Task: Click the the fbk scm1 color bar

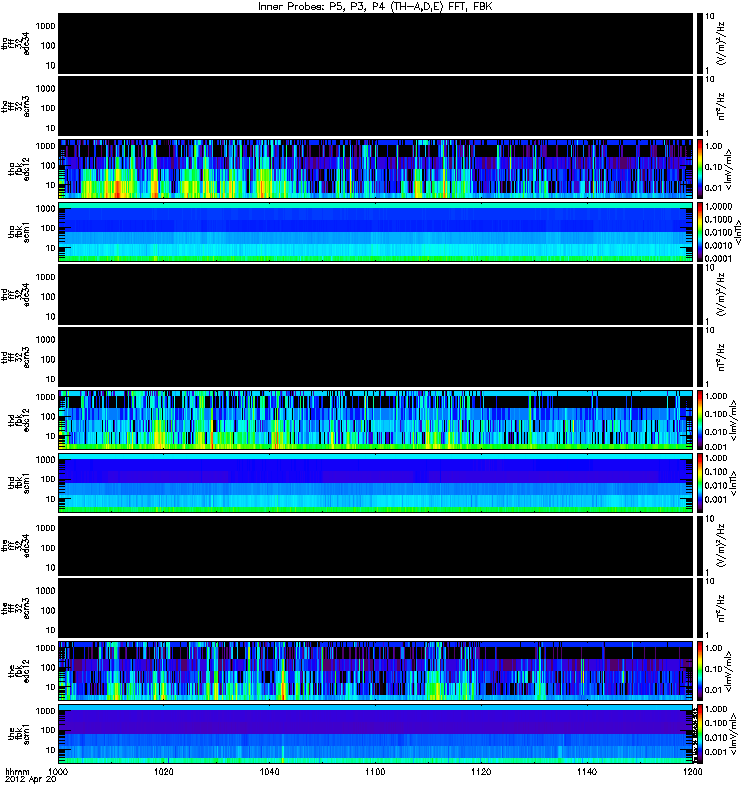Action: click(699, 734)
